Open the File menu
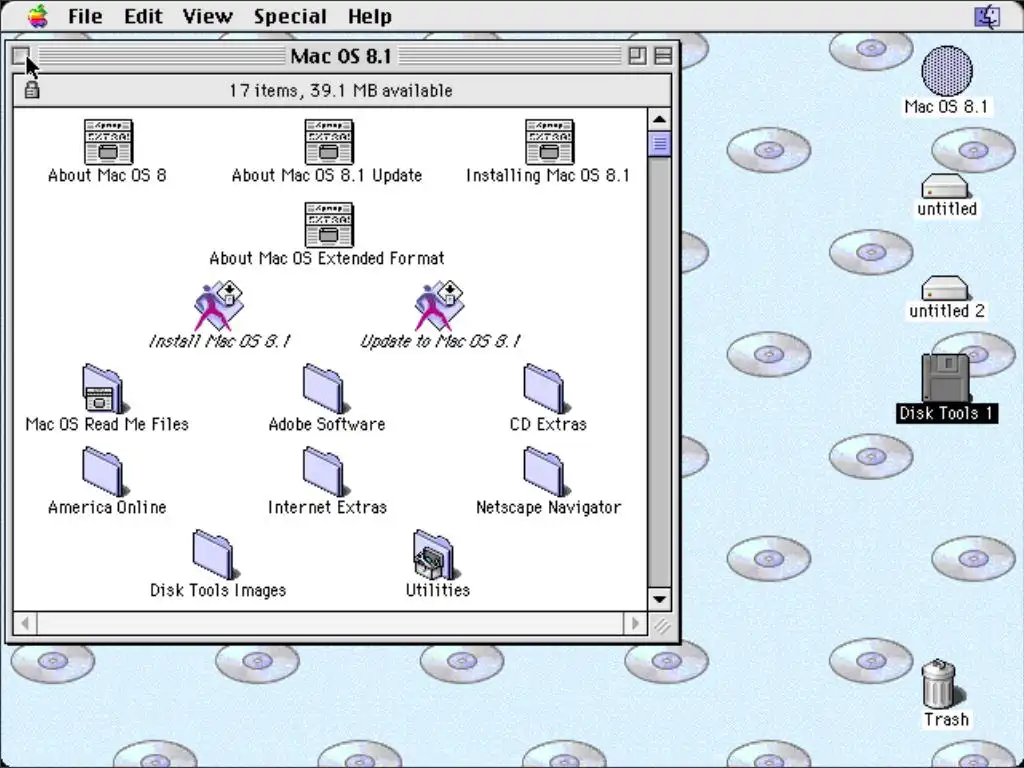1024x768 pixels. (85, 16)
